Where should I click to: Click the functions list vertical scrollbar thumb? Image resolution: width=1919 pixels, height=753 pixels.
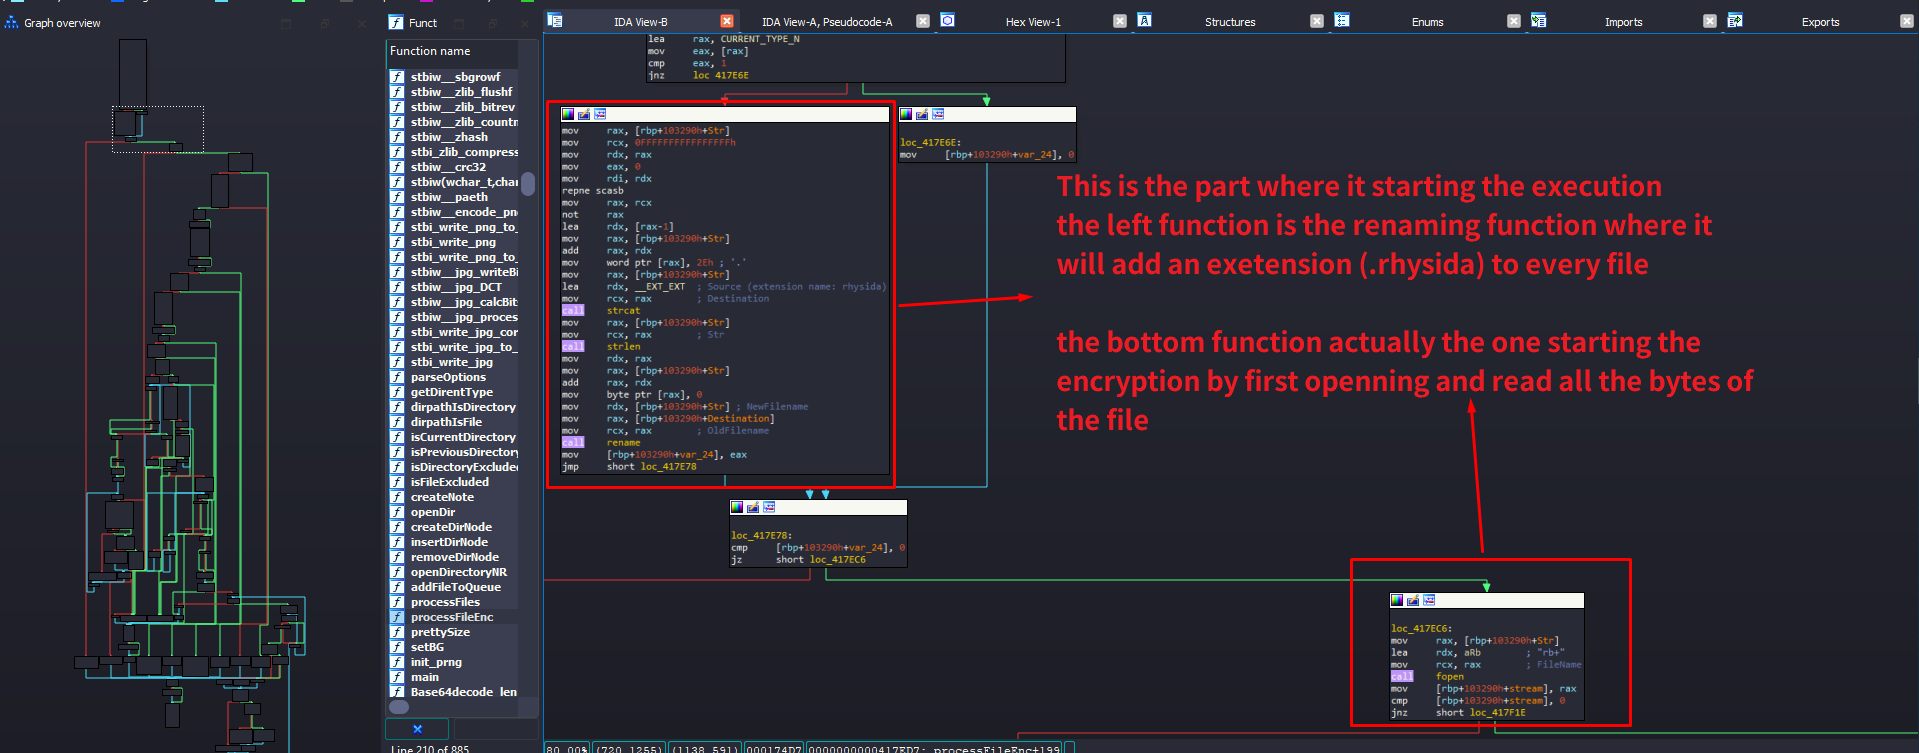[528, 183]
